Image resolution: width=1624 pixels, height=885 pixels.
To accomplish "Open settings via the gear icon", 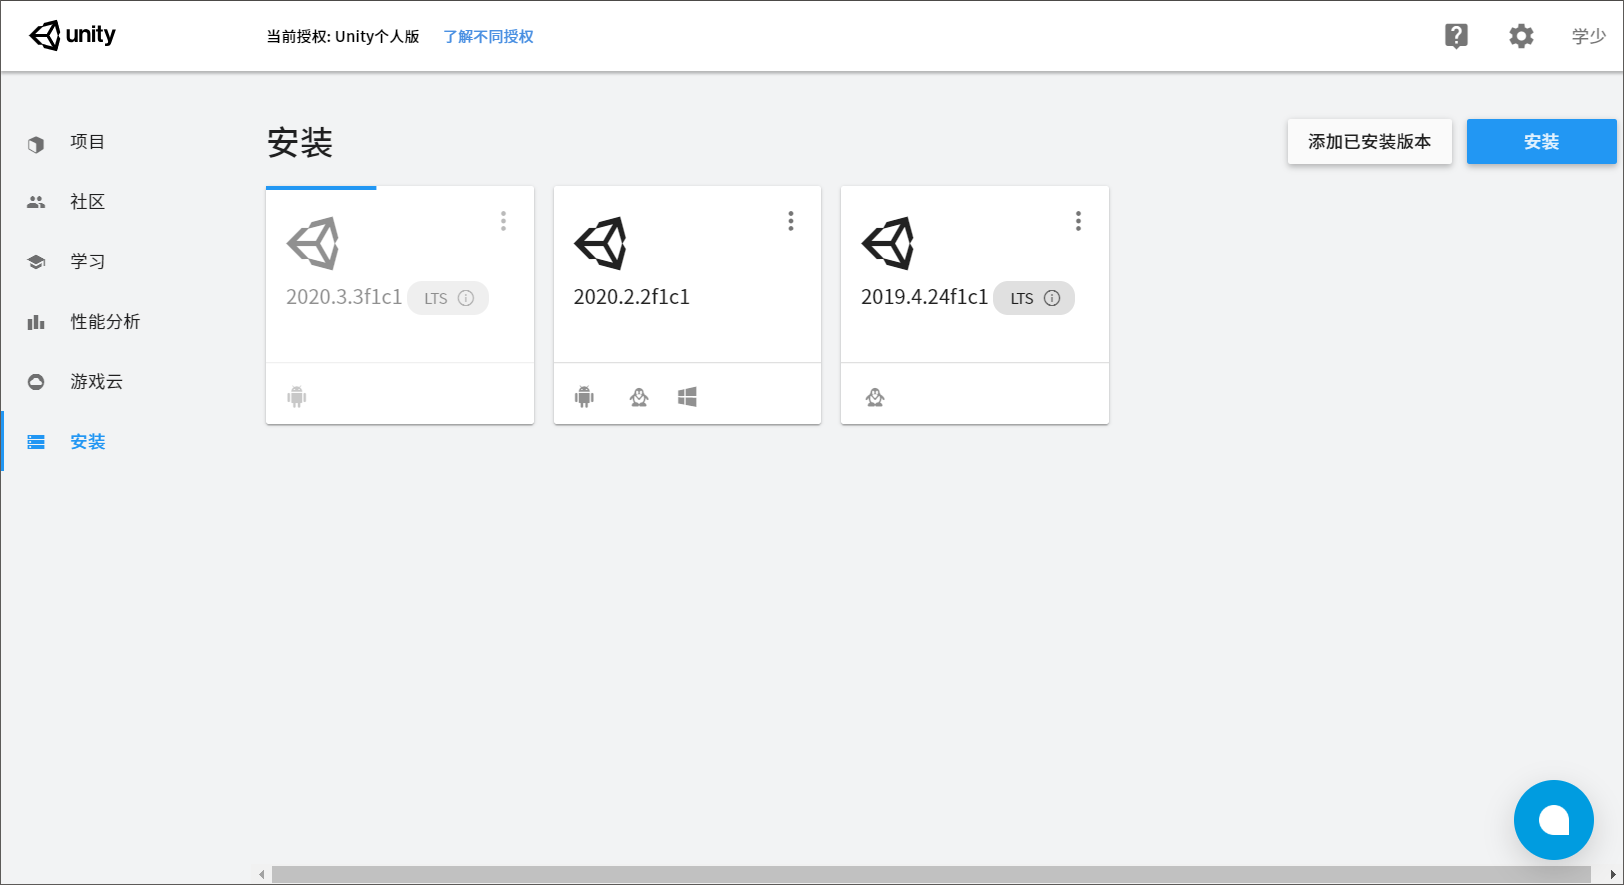I will (x=1521, y=37).
